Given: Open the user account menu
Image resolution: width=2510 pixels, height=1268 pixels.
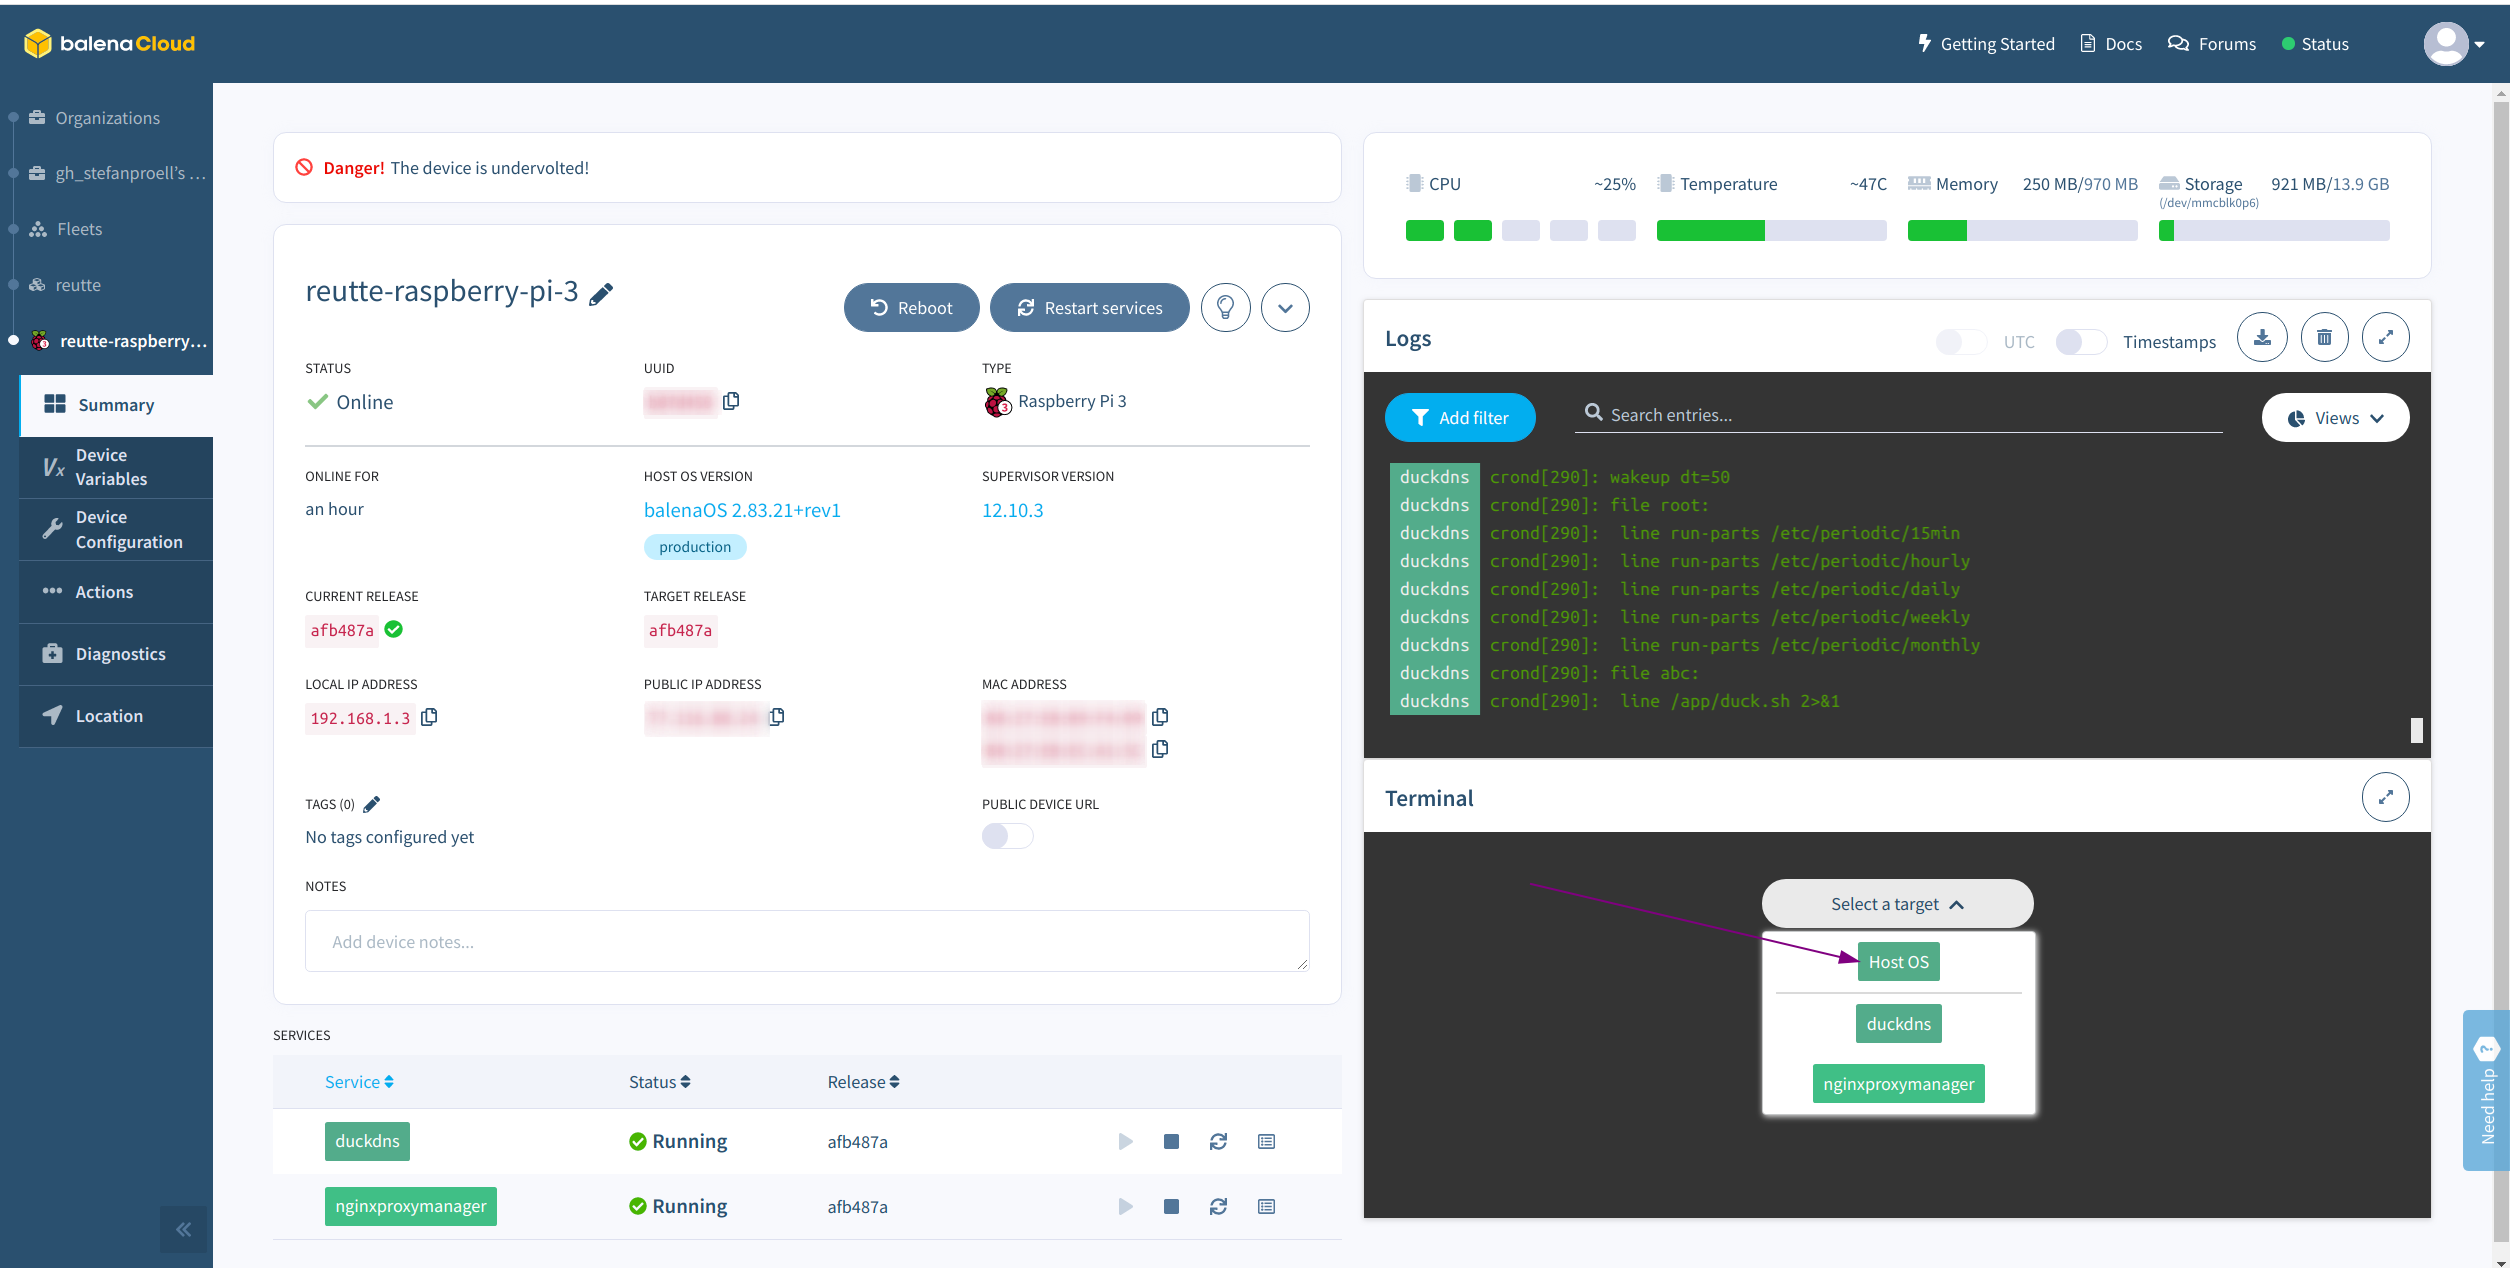Looking at the screenshot, I should coord(2454,44).
